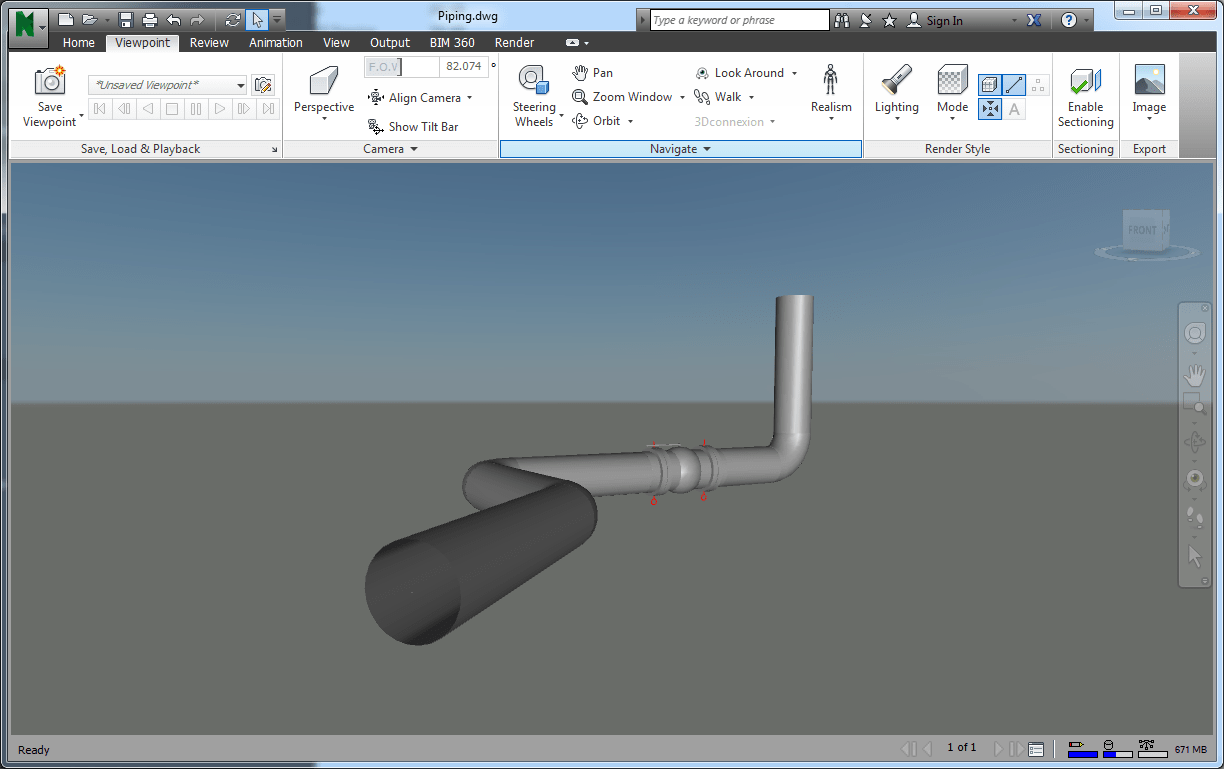The image size is (1224, 769).
Task: Click the FRONT face of ViewCube
Action: click(1142, 230)
